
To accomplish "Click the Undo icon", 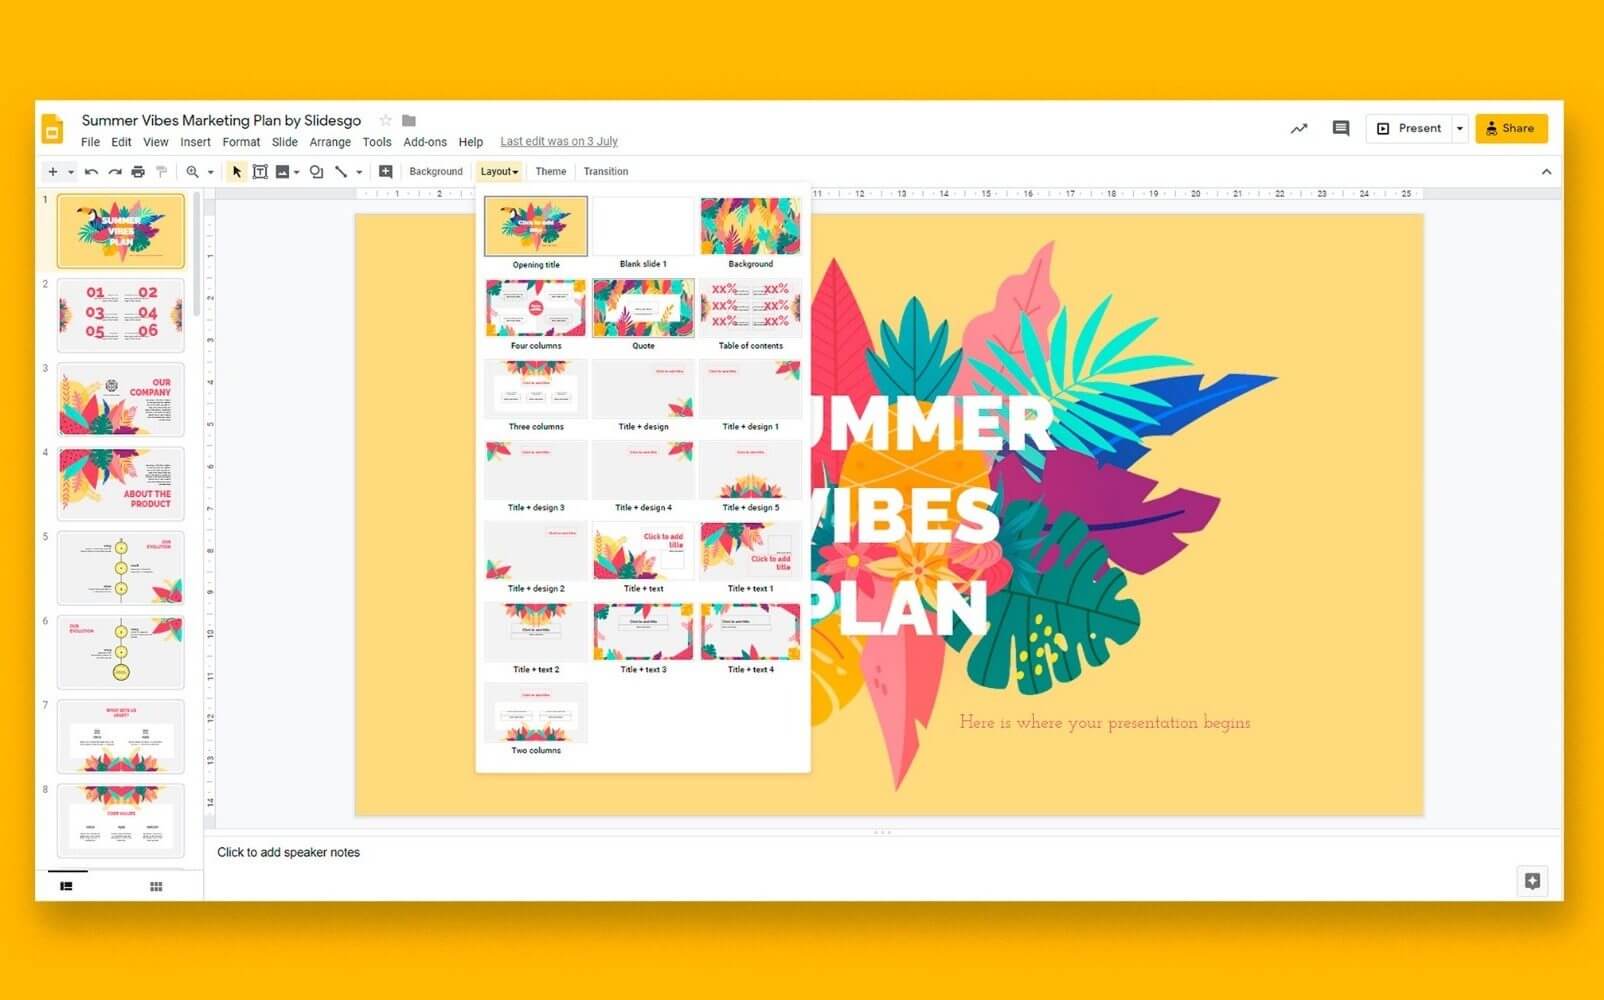I will pyautogui.click(x=90, y=171).
